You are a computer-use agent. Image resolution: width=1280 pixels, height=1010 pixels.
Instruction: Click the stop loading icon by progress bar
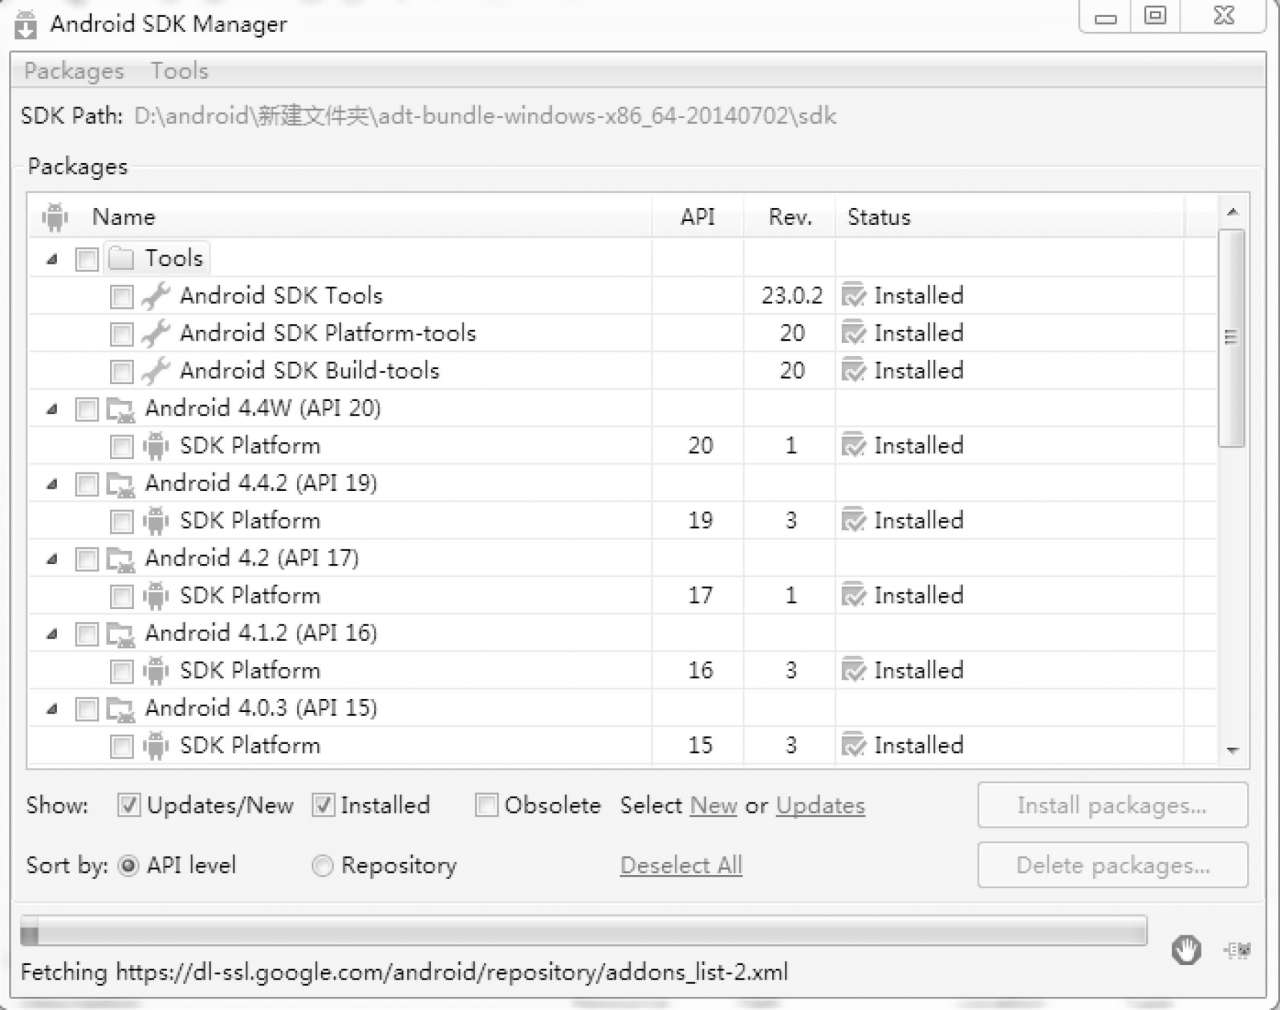(1186, 950)
